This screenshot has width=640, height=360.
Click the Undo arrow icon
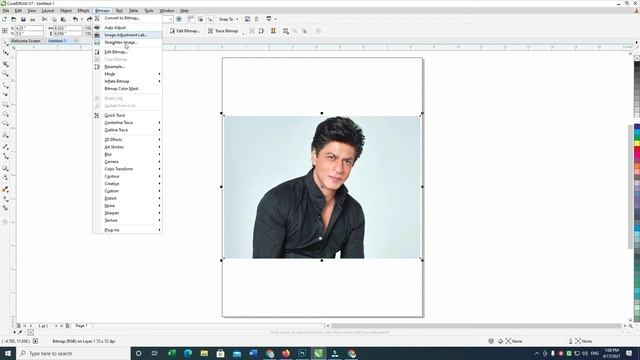(x=75, y=19)
